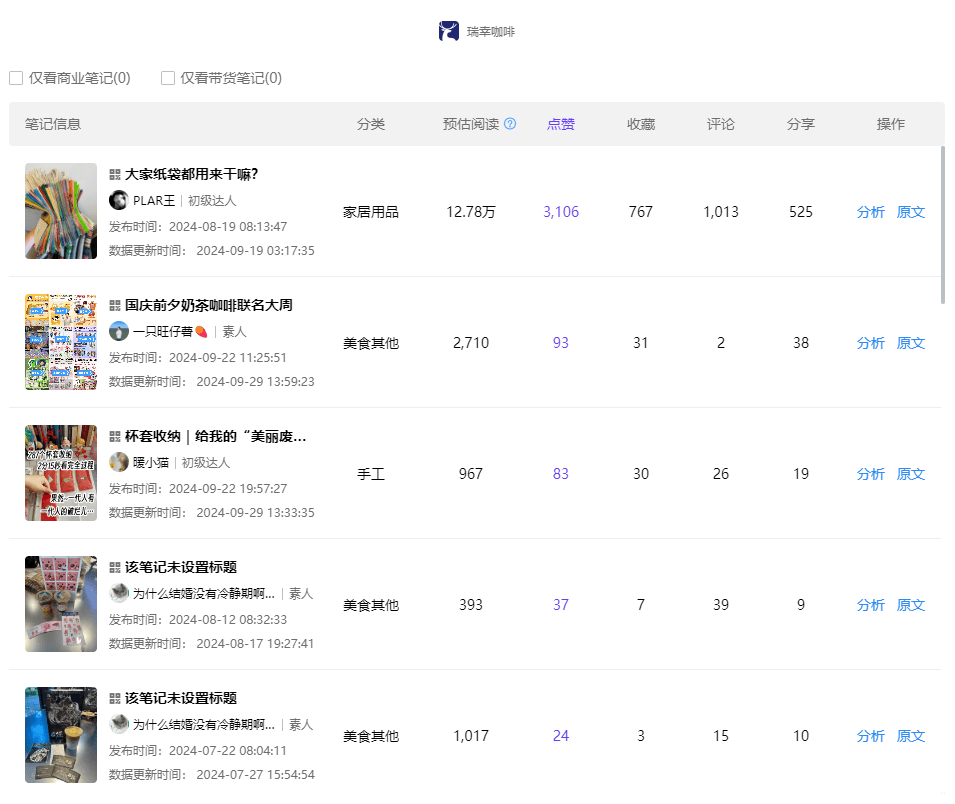This screenshot has height=804, width=955.
Task: Click the estimated reads value 2,710
Action: (471, 343)
